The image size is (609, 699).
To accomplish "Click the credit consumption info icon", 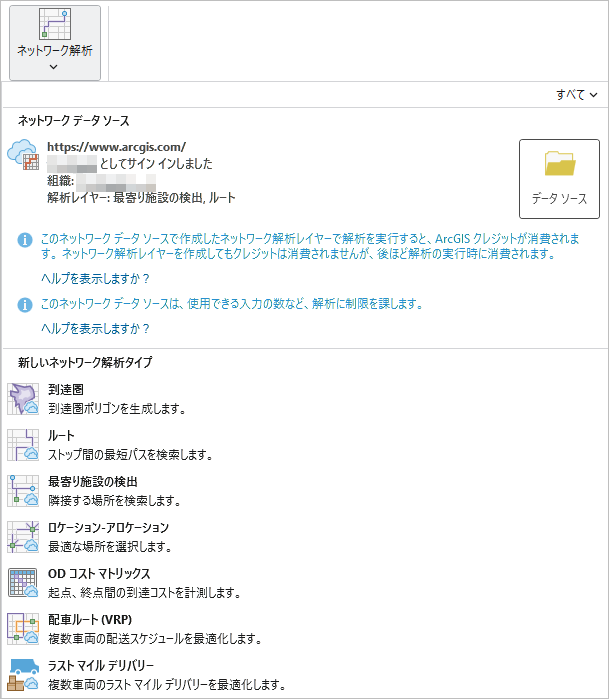I will [x=26, y=240].
